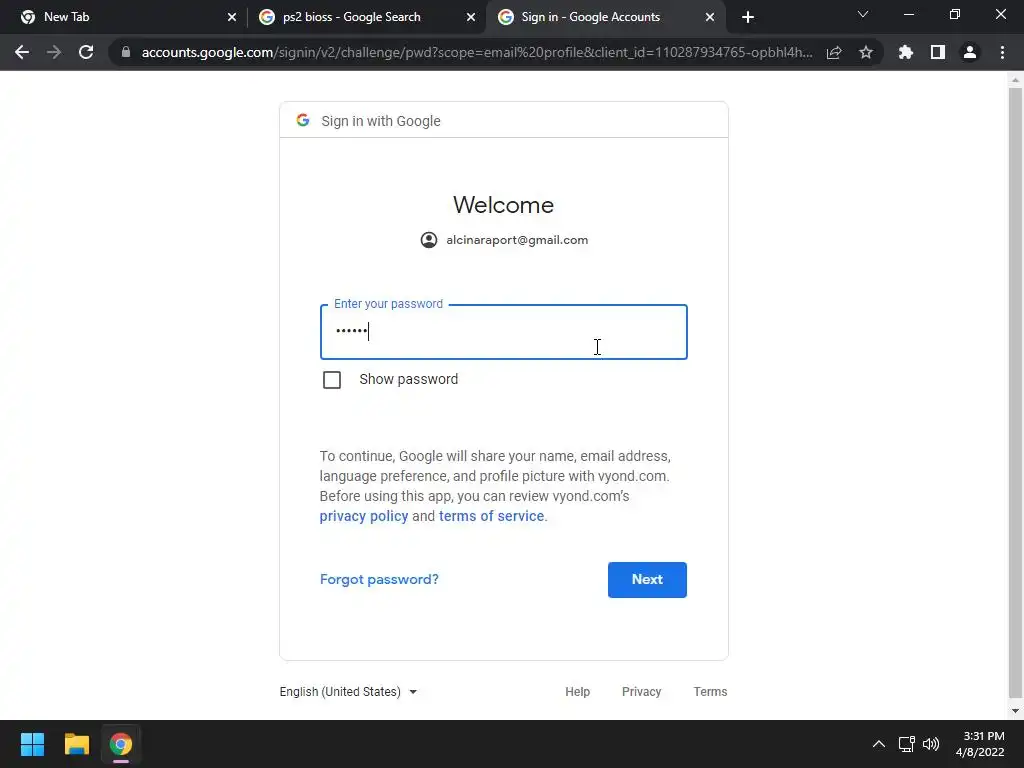Click the address bar URL

tap(477, 52)
